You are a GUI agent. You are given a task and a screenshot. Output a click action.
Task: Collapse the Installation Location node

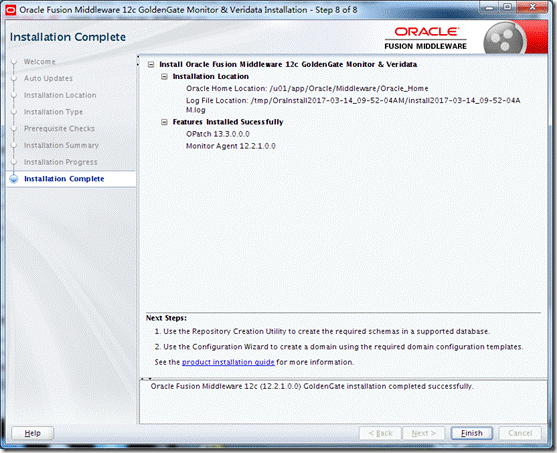pyautogui.click(x=164, y=77)
